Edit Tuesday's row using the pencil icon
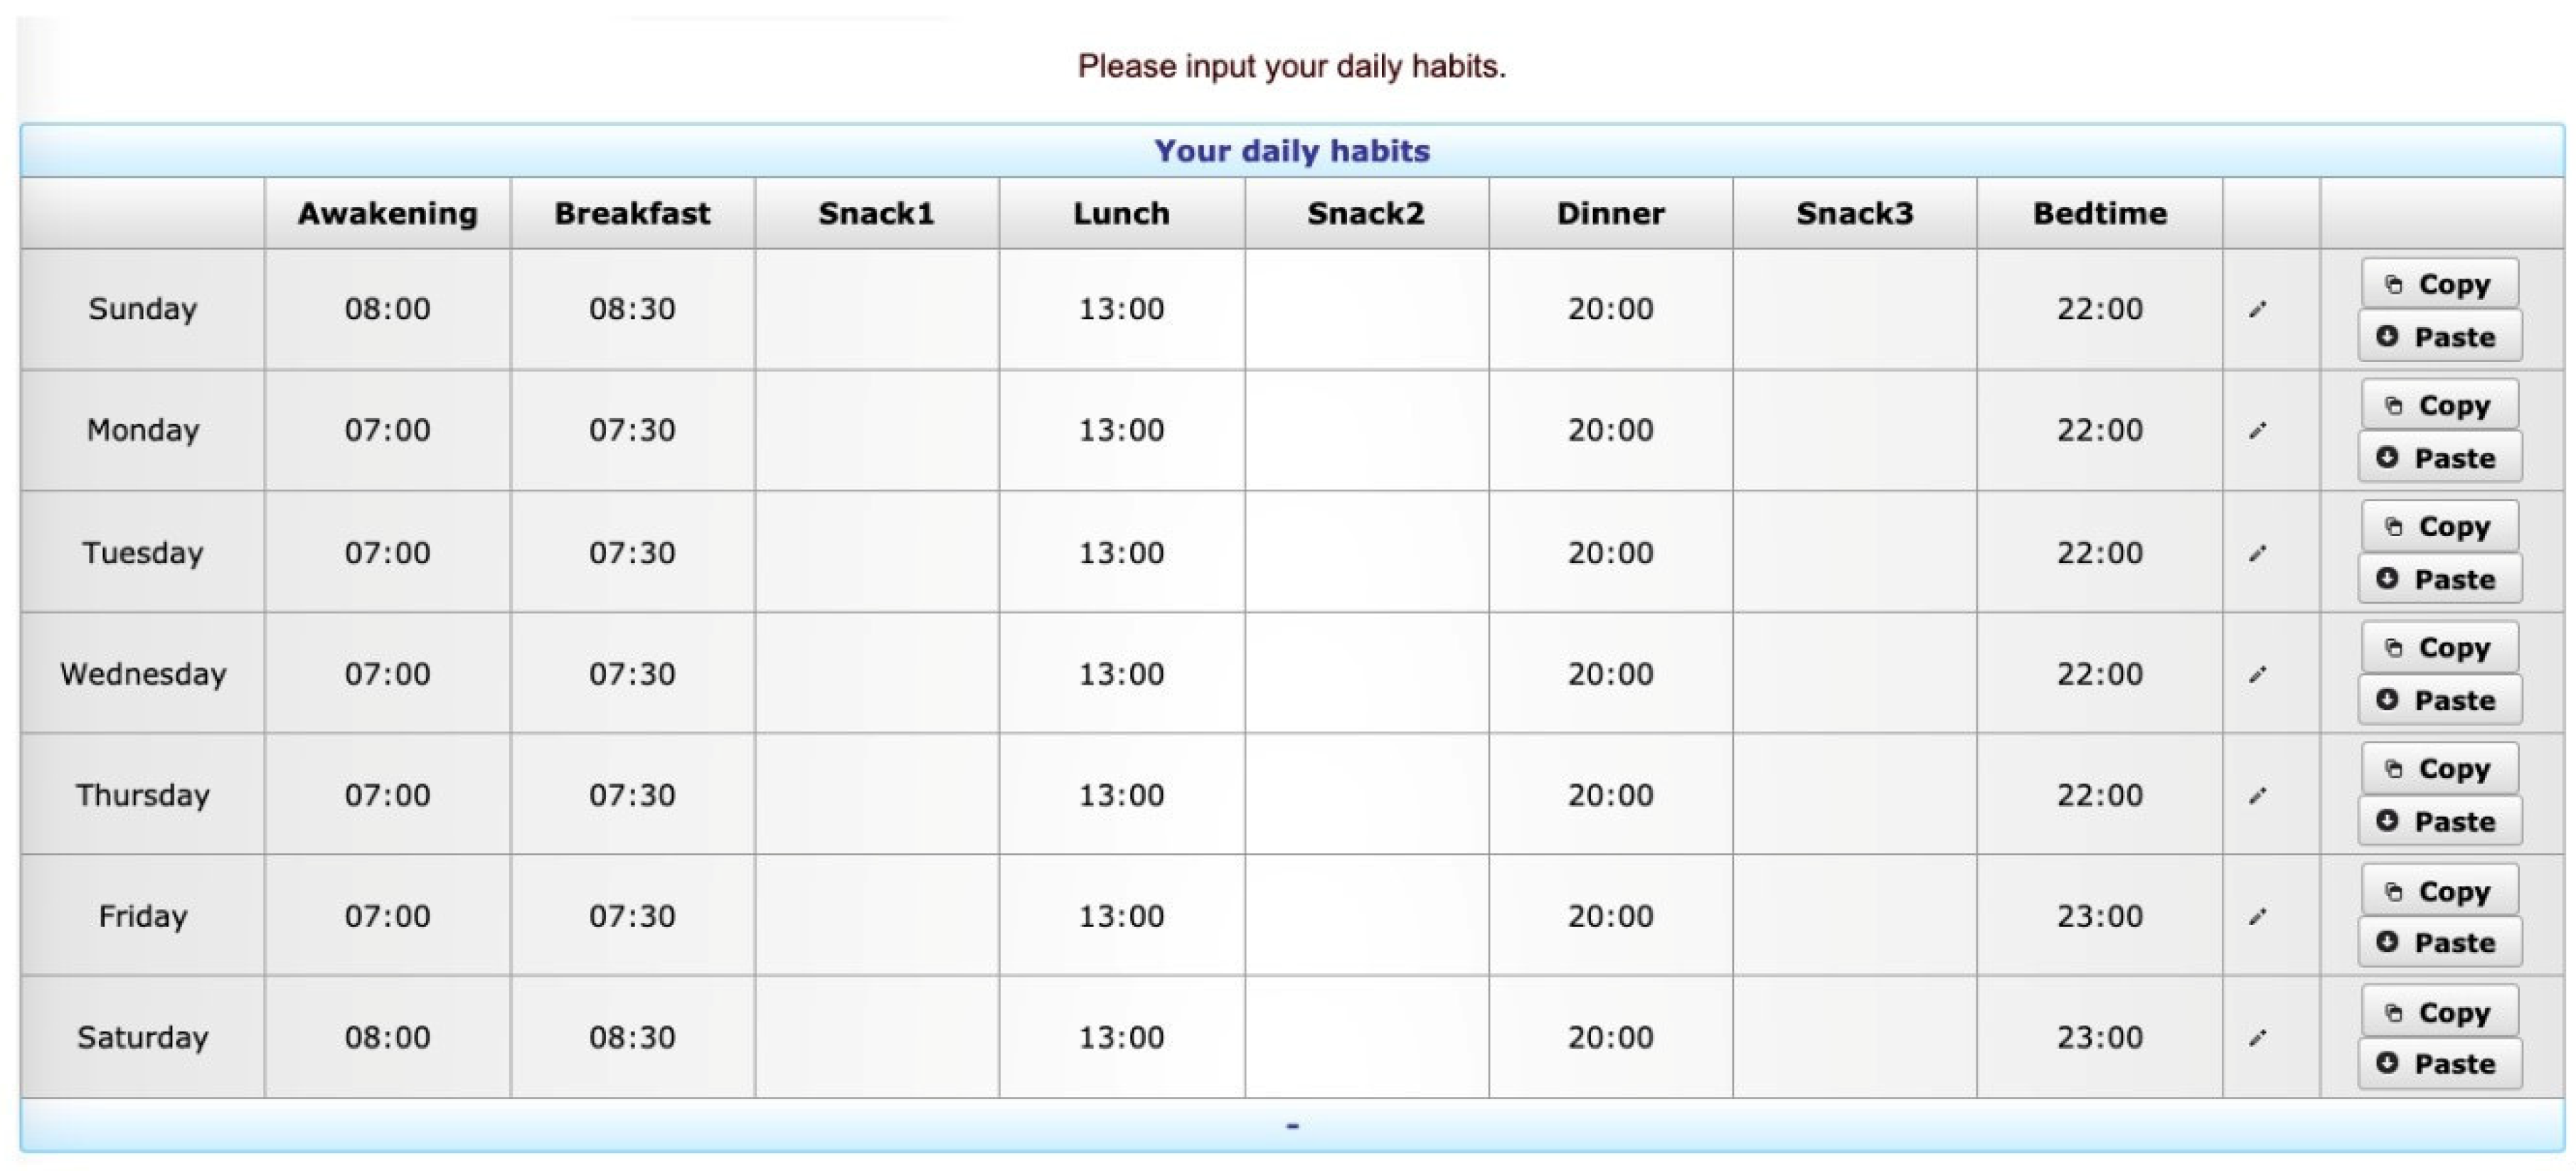Viewport: 2576px width, 1171px height. [2257, 553]
